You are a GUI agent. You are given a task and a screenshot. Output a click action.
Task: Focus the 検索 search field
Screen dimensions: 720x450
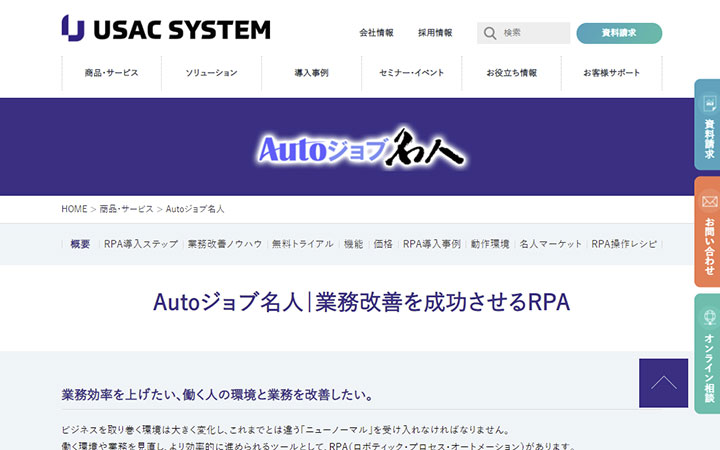click(x=523, y=33)
